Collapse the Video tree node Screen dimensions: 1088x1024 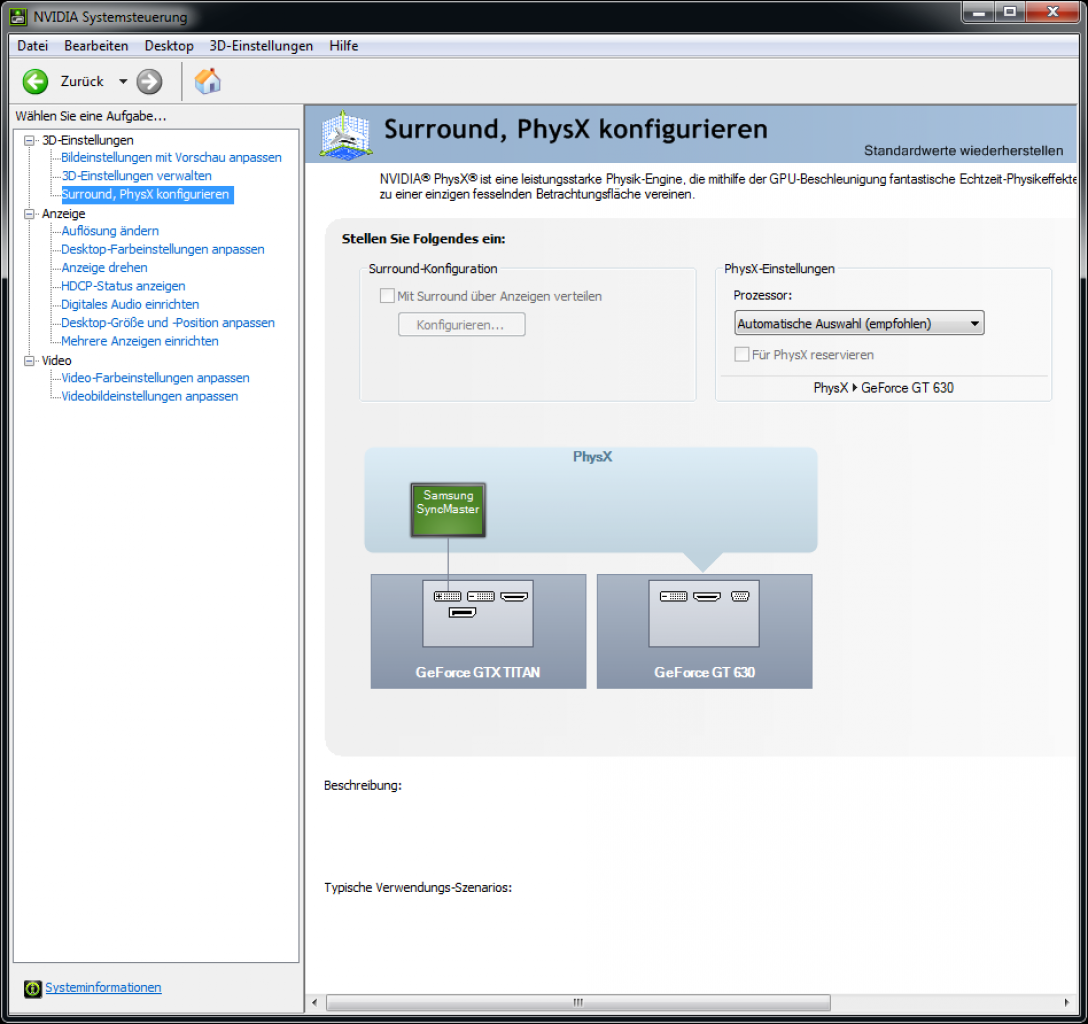[29, 361]
